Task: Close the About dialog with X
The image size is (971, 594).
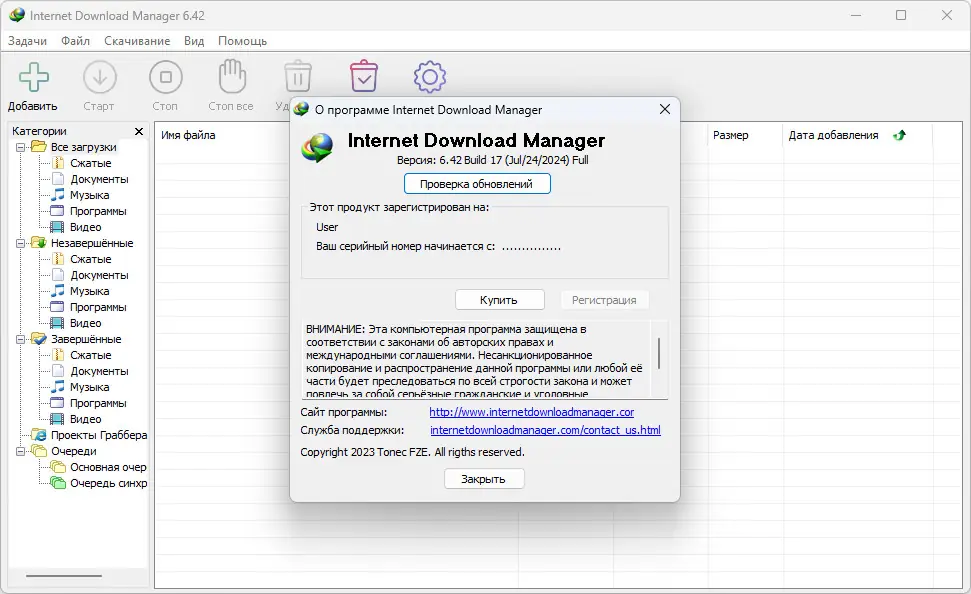Action: tap(665, 109)
